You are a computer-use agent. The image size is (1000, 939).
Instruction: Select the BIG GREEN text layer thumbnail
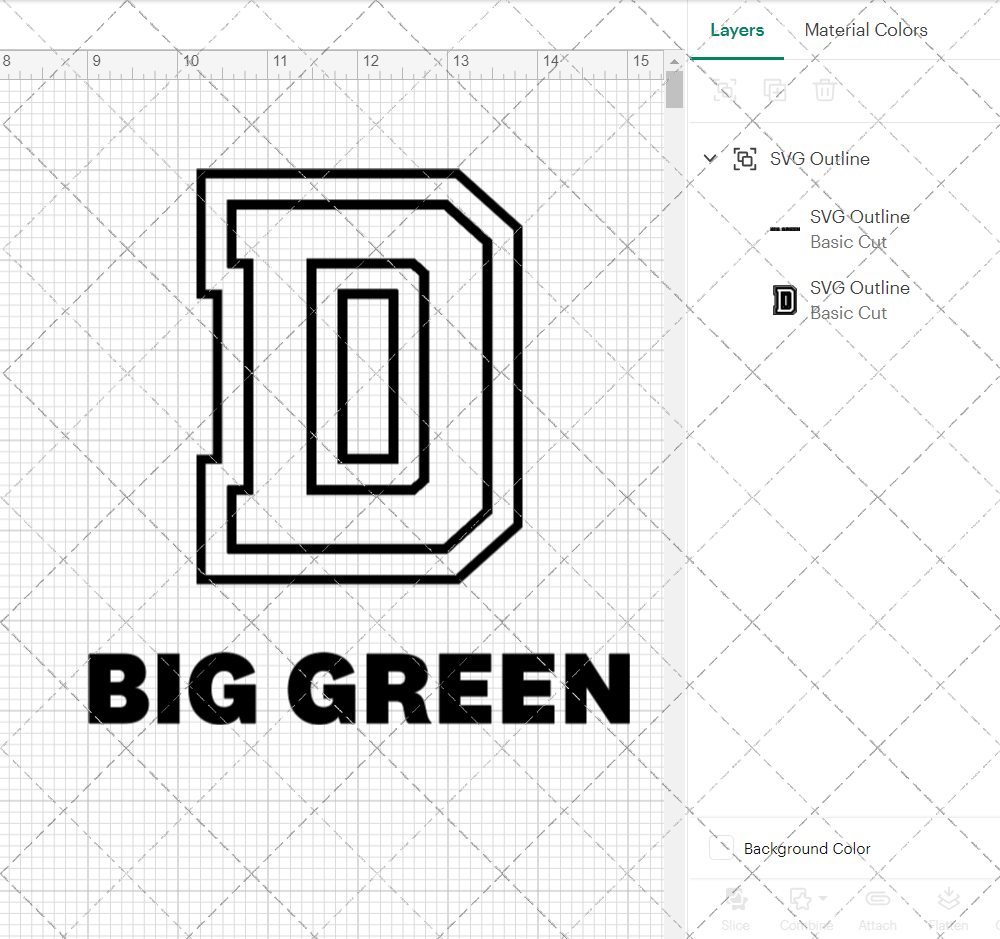pos(785,229)
